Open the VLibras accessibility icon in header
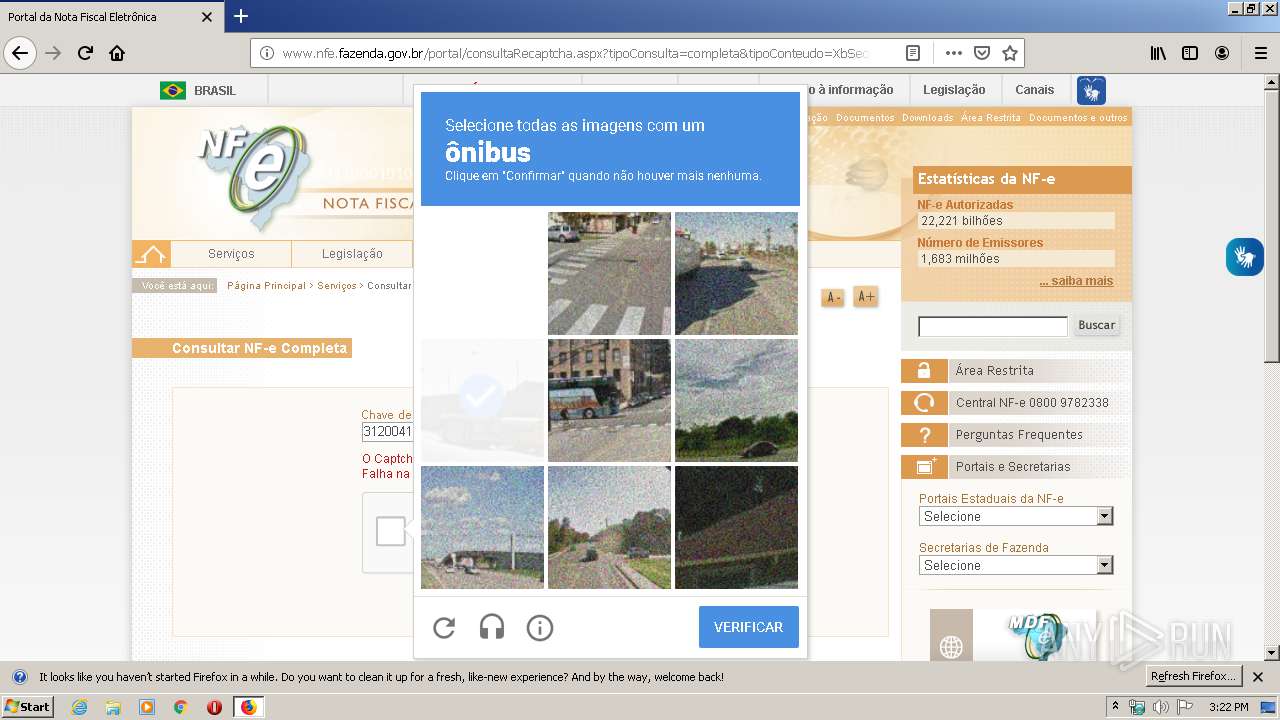The image size is (1280, 720). (x=1091, y=90)
